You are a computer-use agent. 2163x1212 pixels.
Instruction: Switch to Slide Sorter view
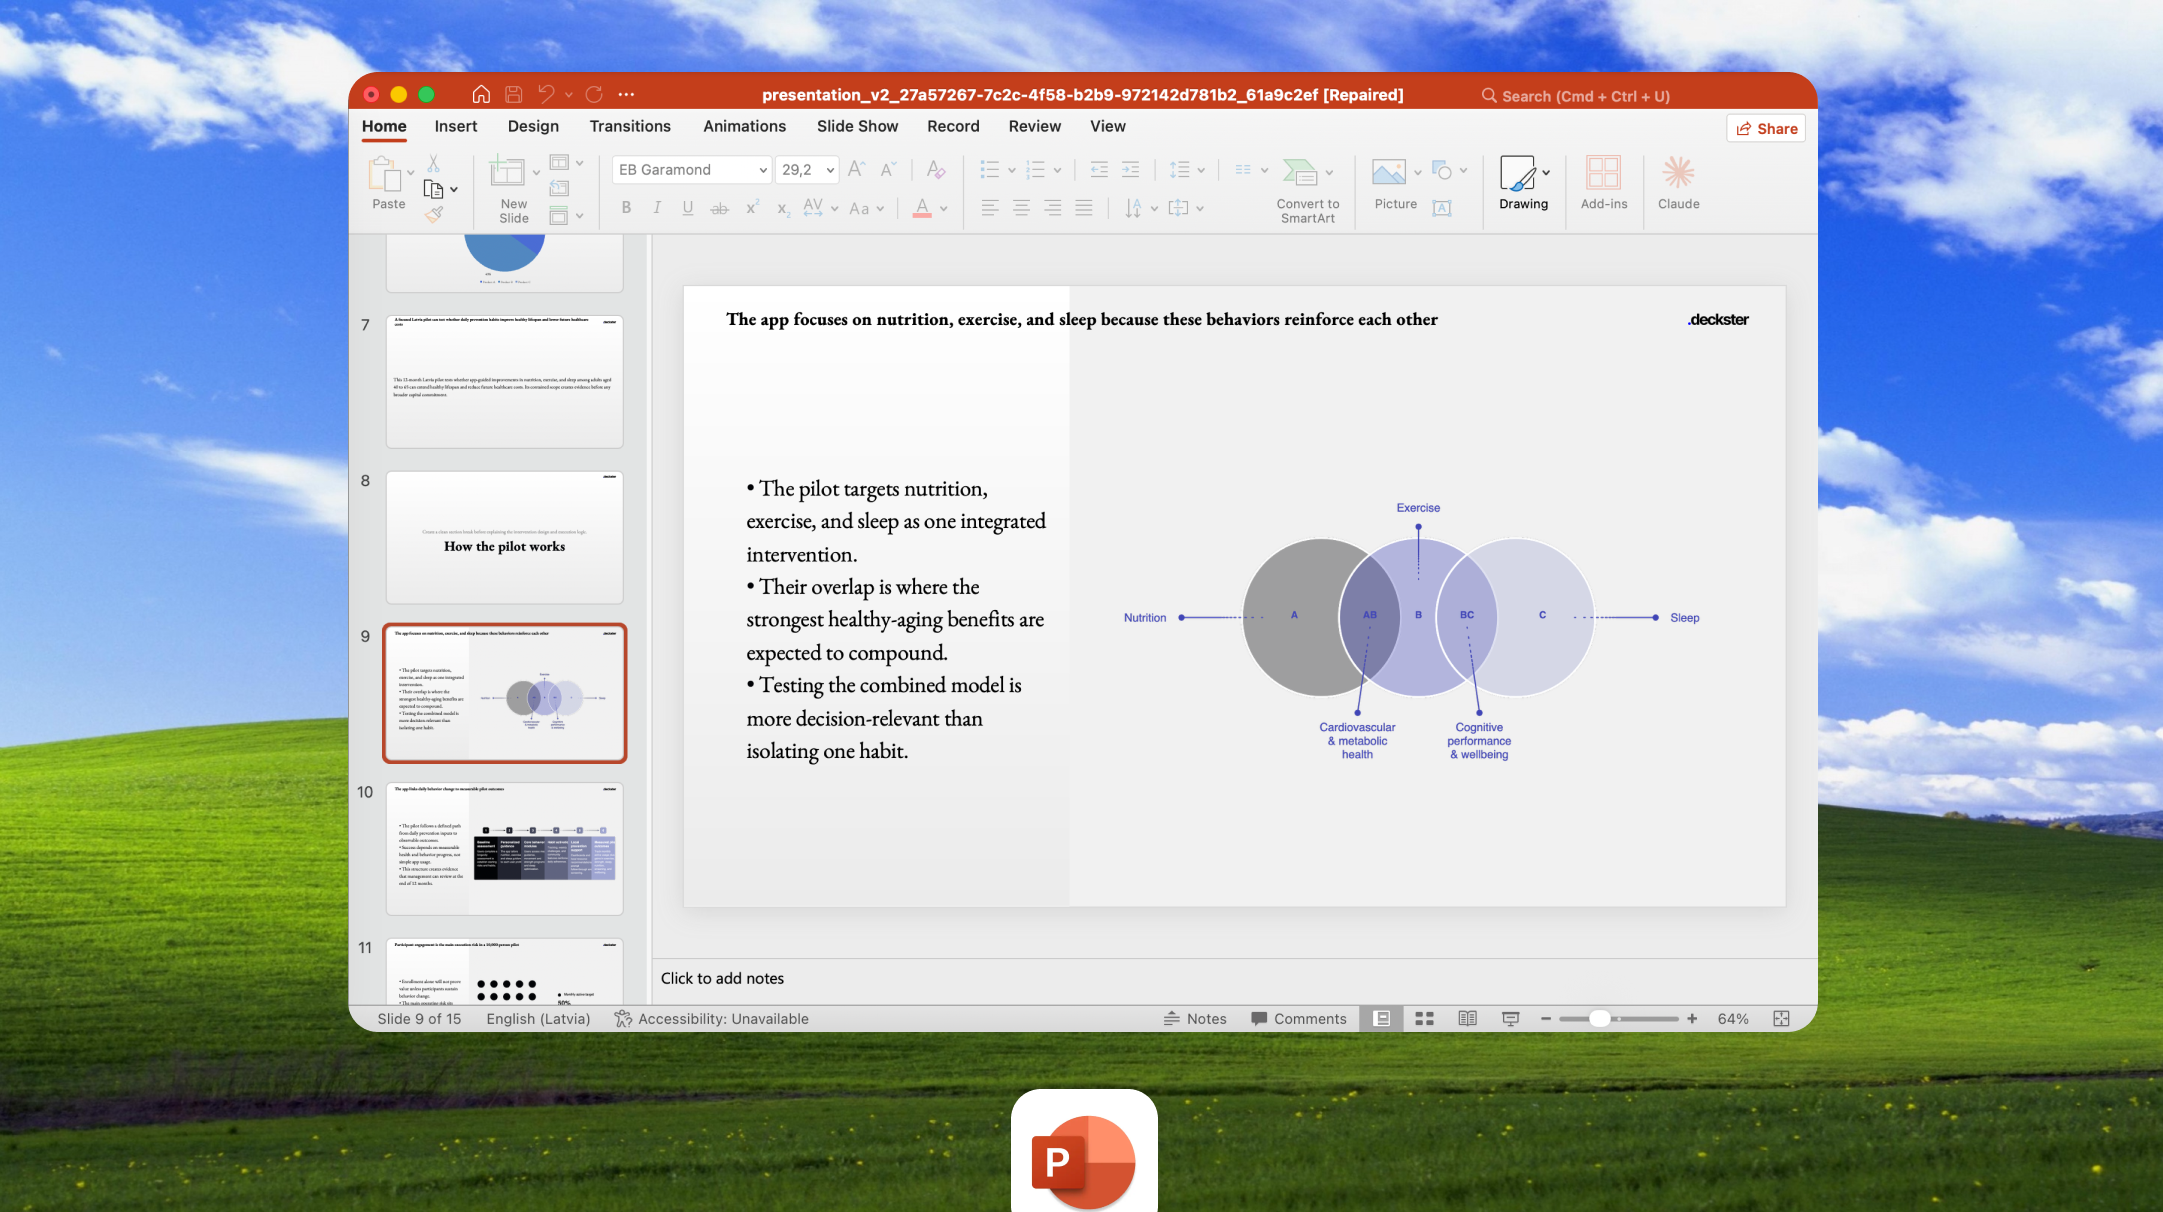pyautogui.click(x=1424, y=1018)
